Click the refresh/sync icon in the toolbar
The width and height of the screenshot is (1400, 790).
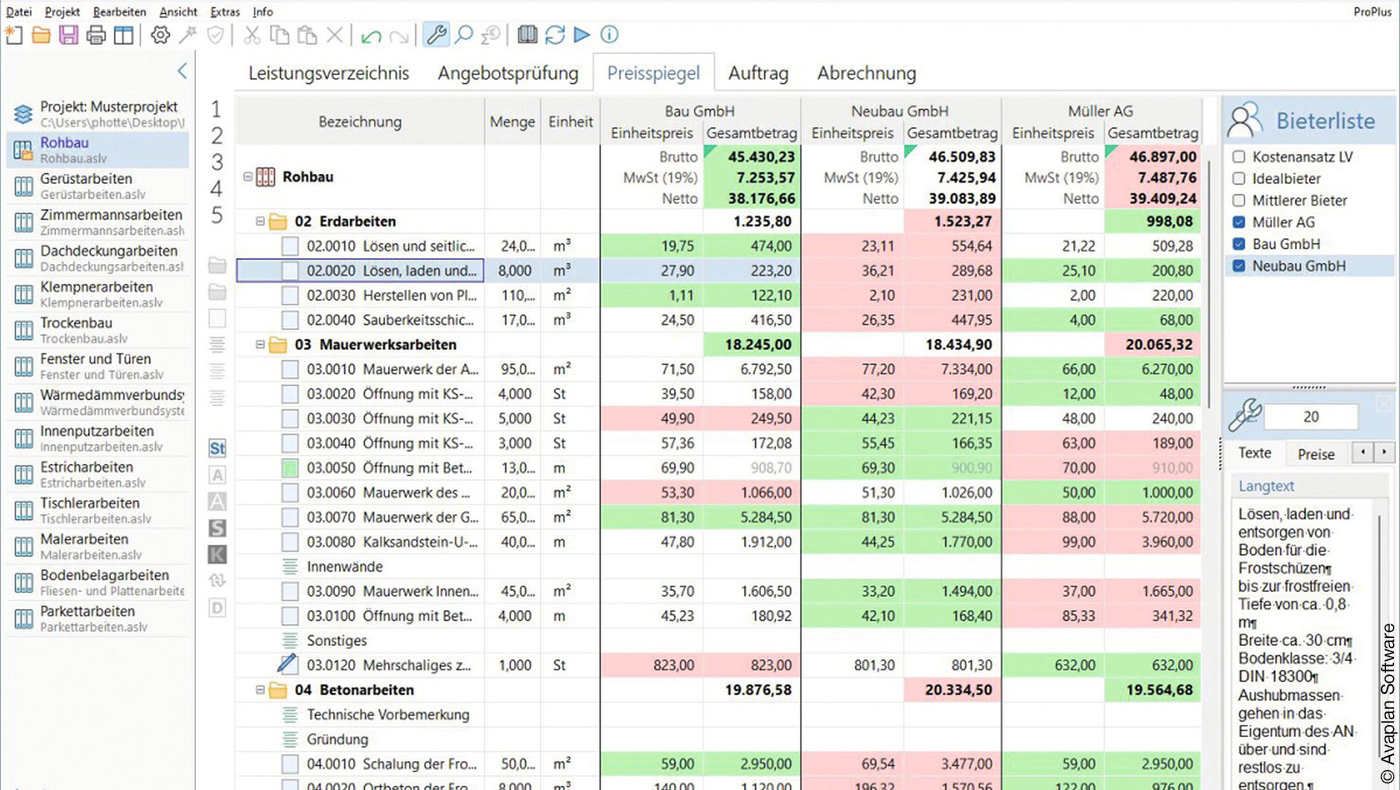coord(556,34)
